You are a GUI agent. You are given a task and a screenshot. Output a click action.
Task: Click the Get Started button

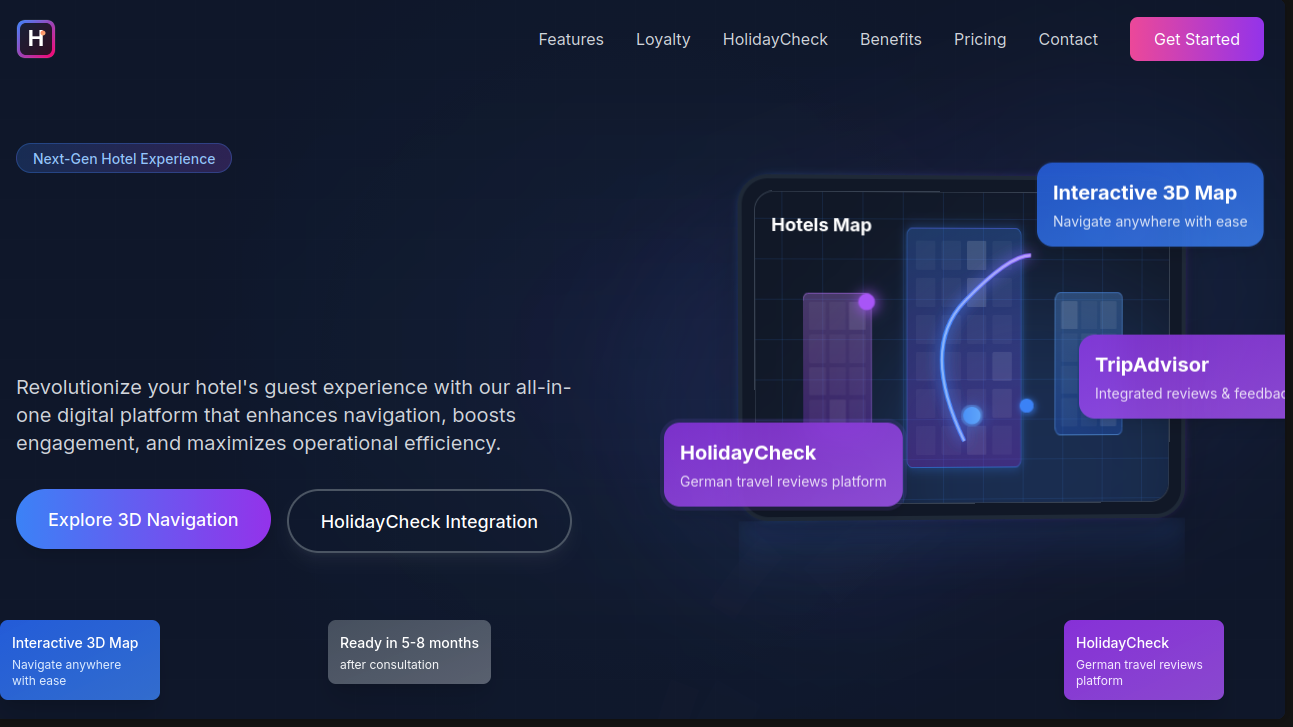click(x=1197, y=39)
